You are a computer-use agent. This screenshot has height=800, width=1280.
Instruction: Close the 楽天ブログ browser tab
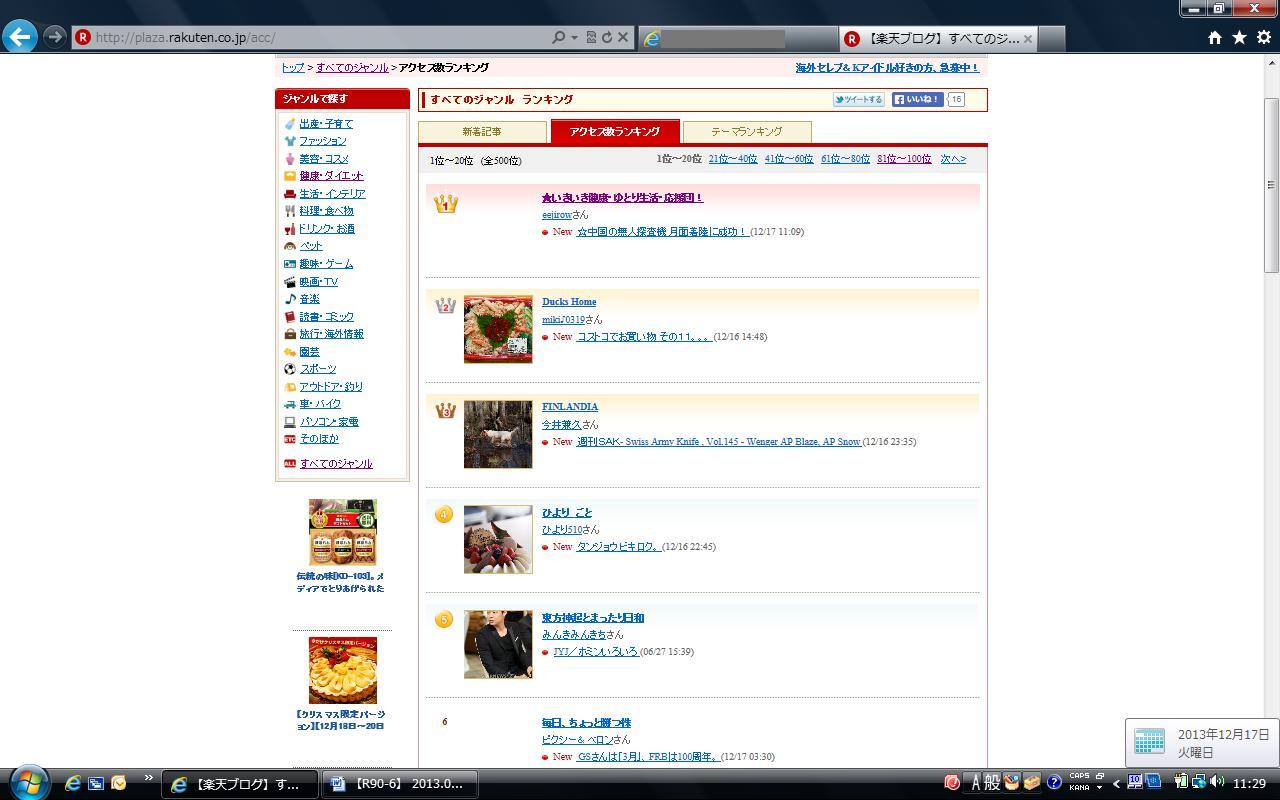[1027, 38]
